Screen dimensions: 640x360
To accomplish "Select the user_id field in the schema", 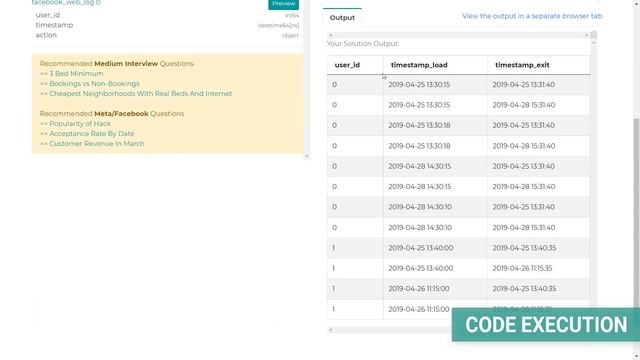I will (47, 15).
